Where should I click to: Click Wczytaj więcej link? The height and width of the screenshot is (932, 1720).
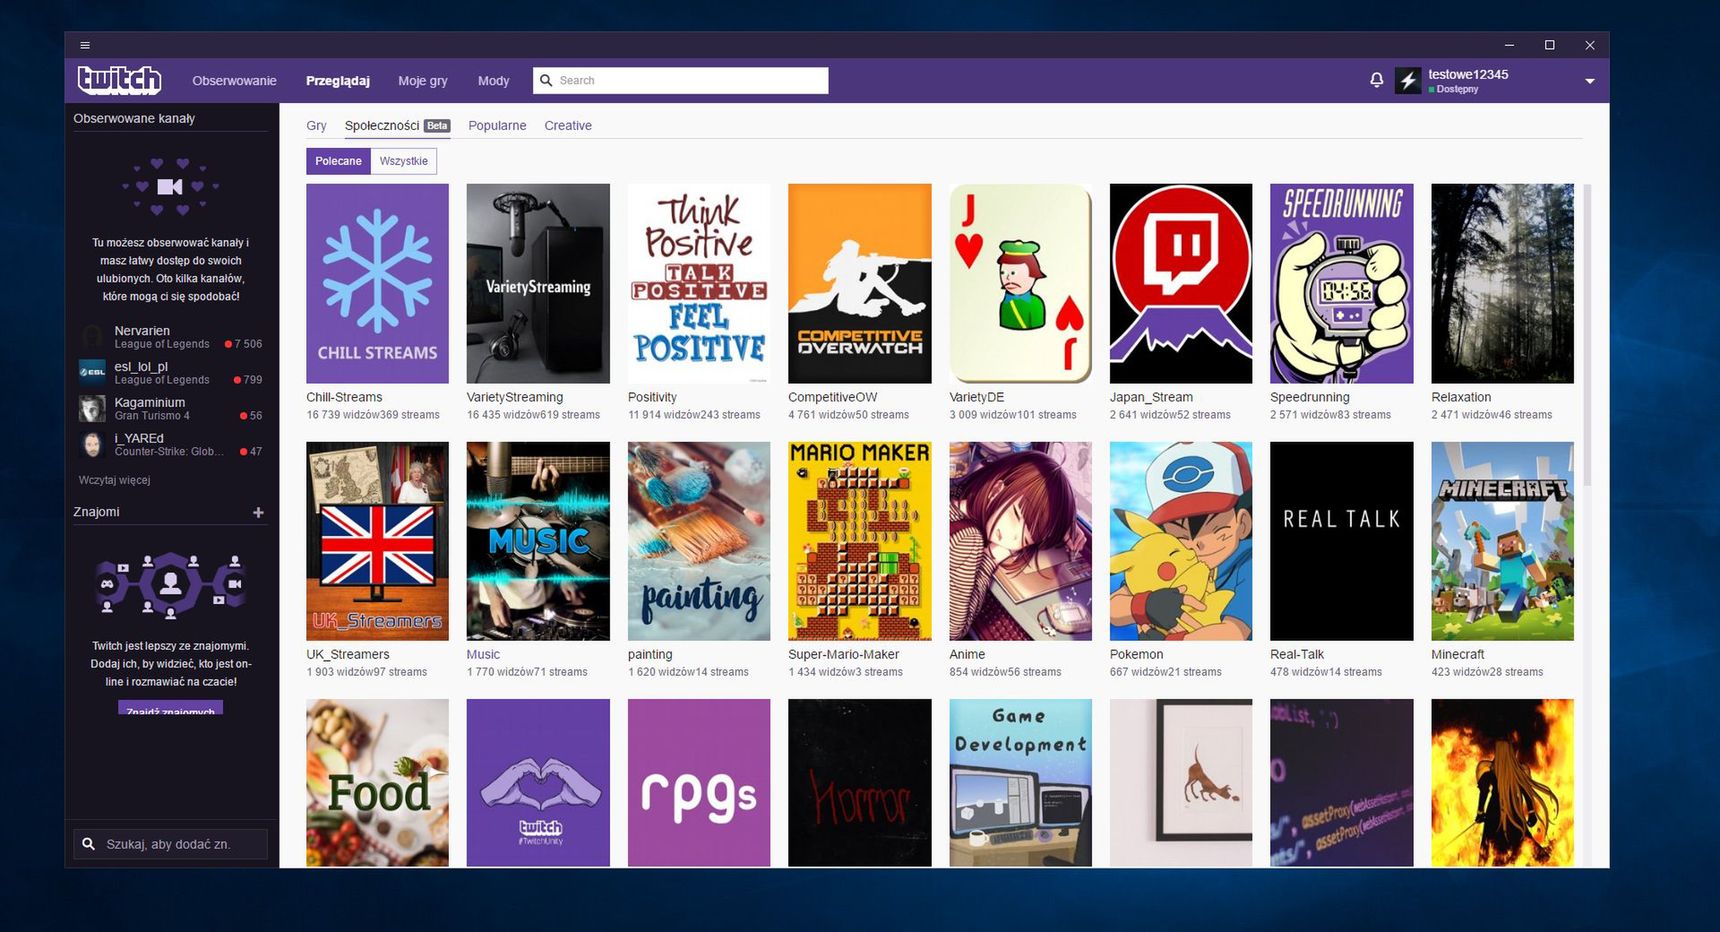click(114, 480)
